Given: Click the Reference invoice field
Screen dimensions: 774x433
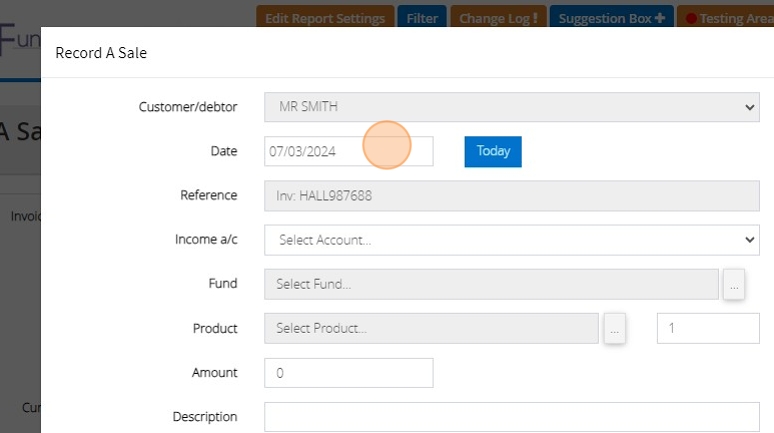Looking at the screenshot, I should [511, 196].
